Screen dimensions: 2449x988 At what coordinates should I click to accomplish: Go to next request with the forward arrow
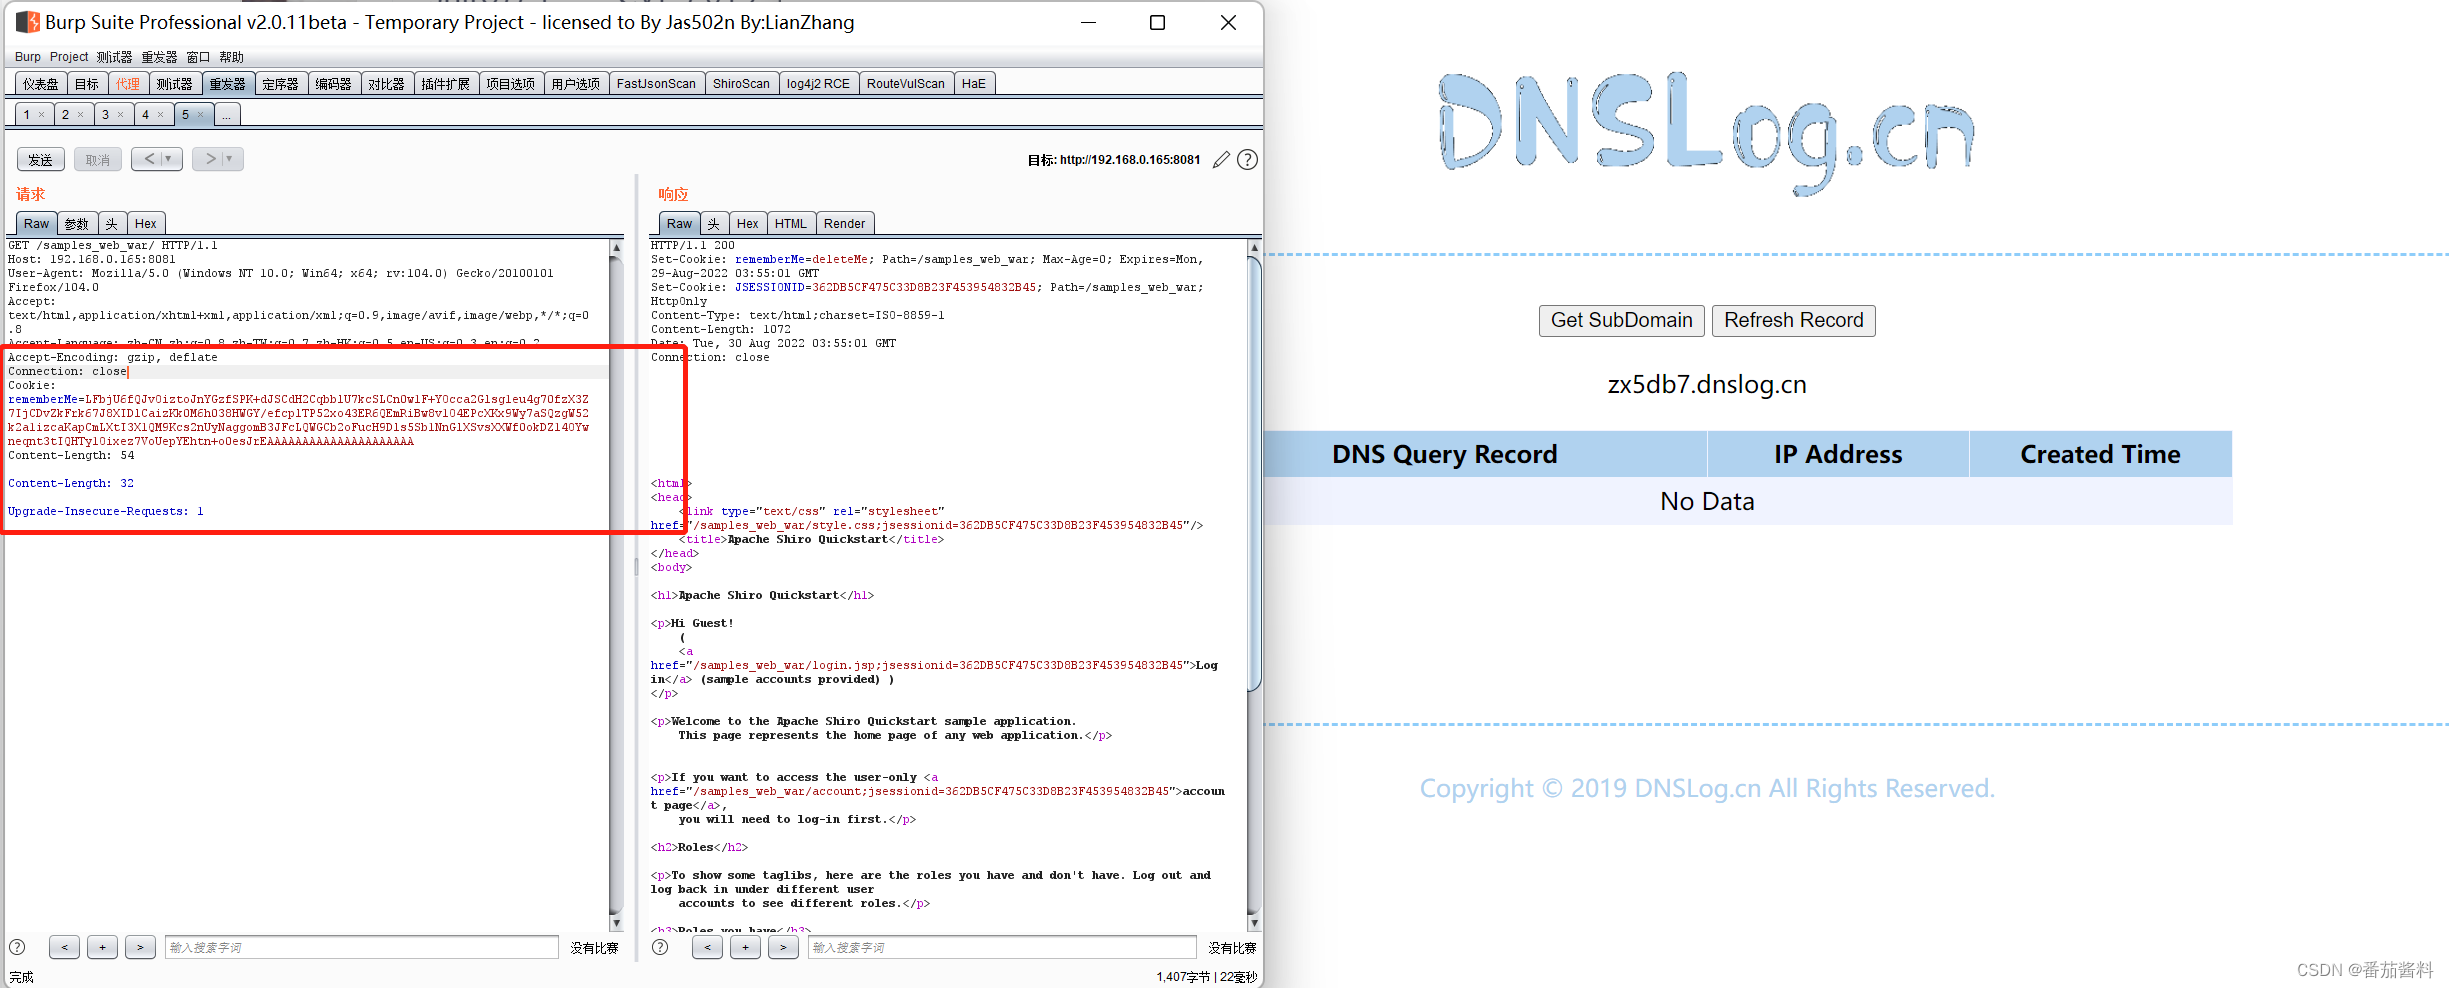209,159
